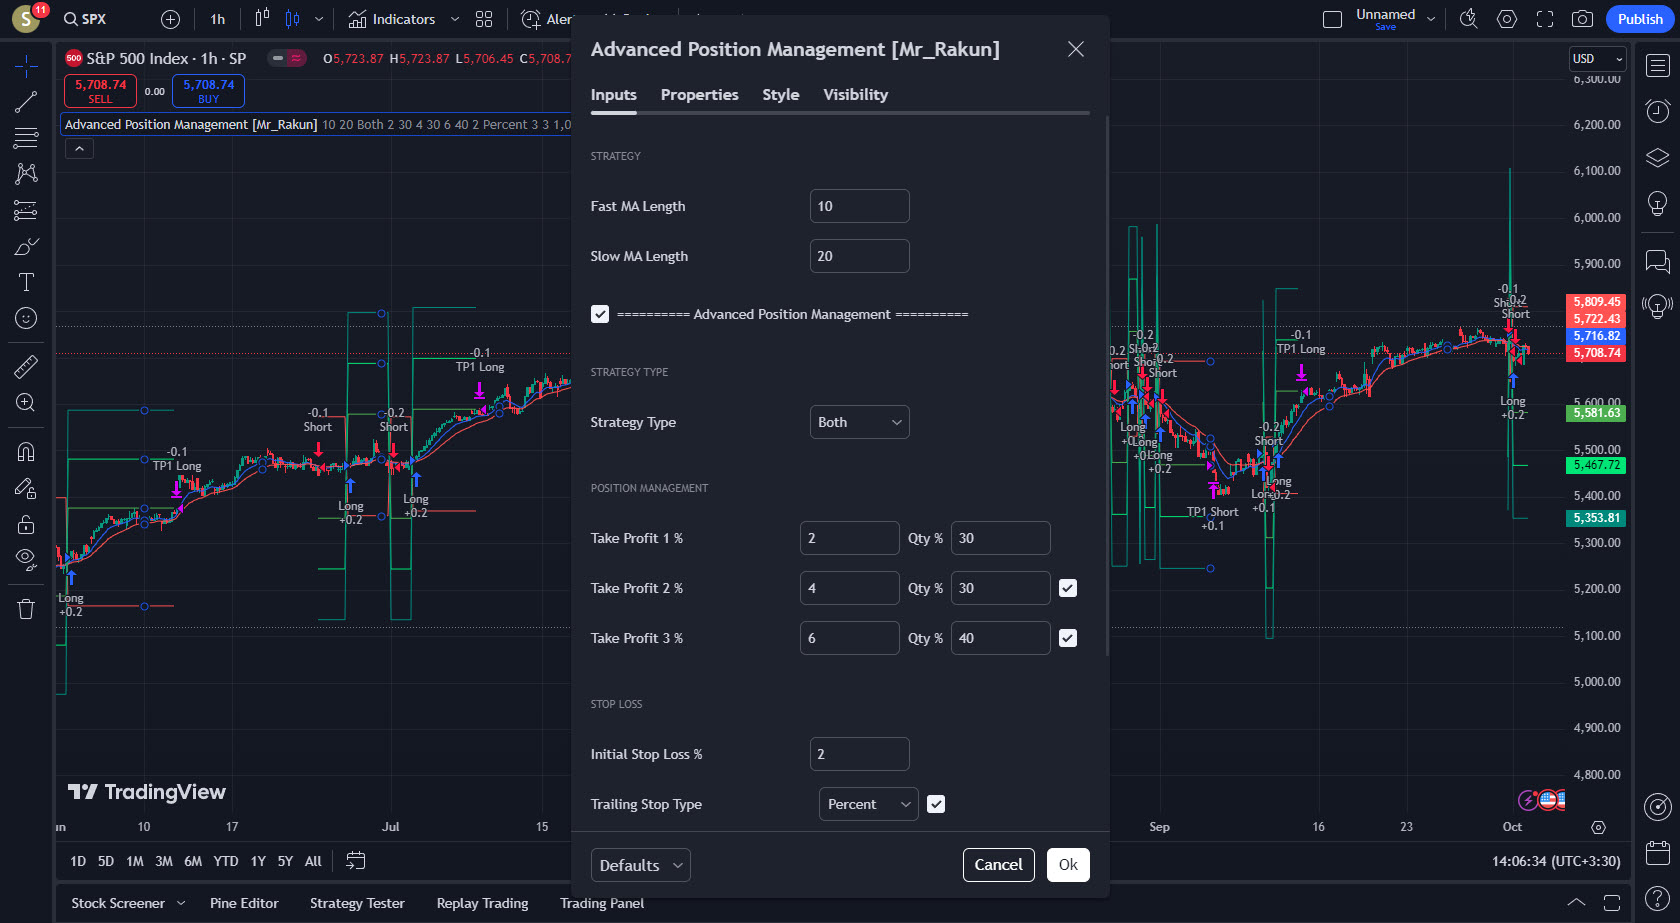This screenshot has height=923, width=1680.
Task: Select the Text annotation tool
Action: click(26, 282)
